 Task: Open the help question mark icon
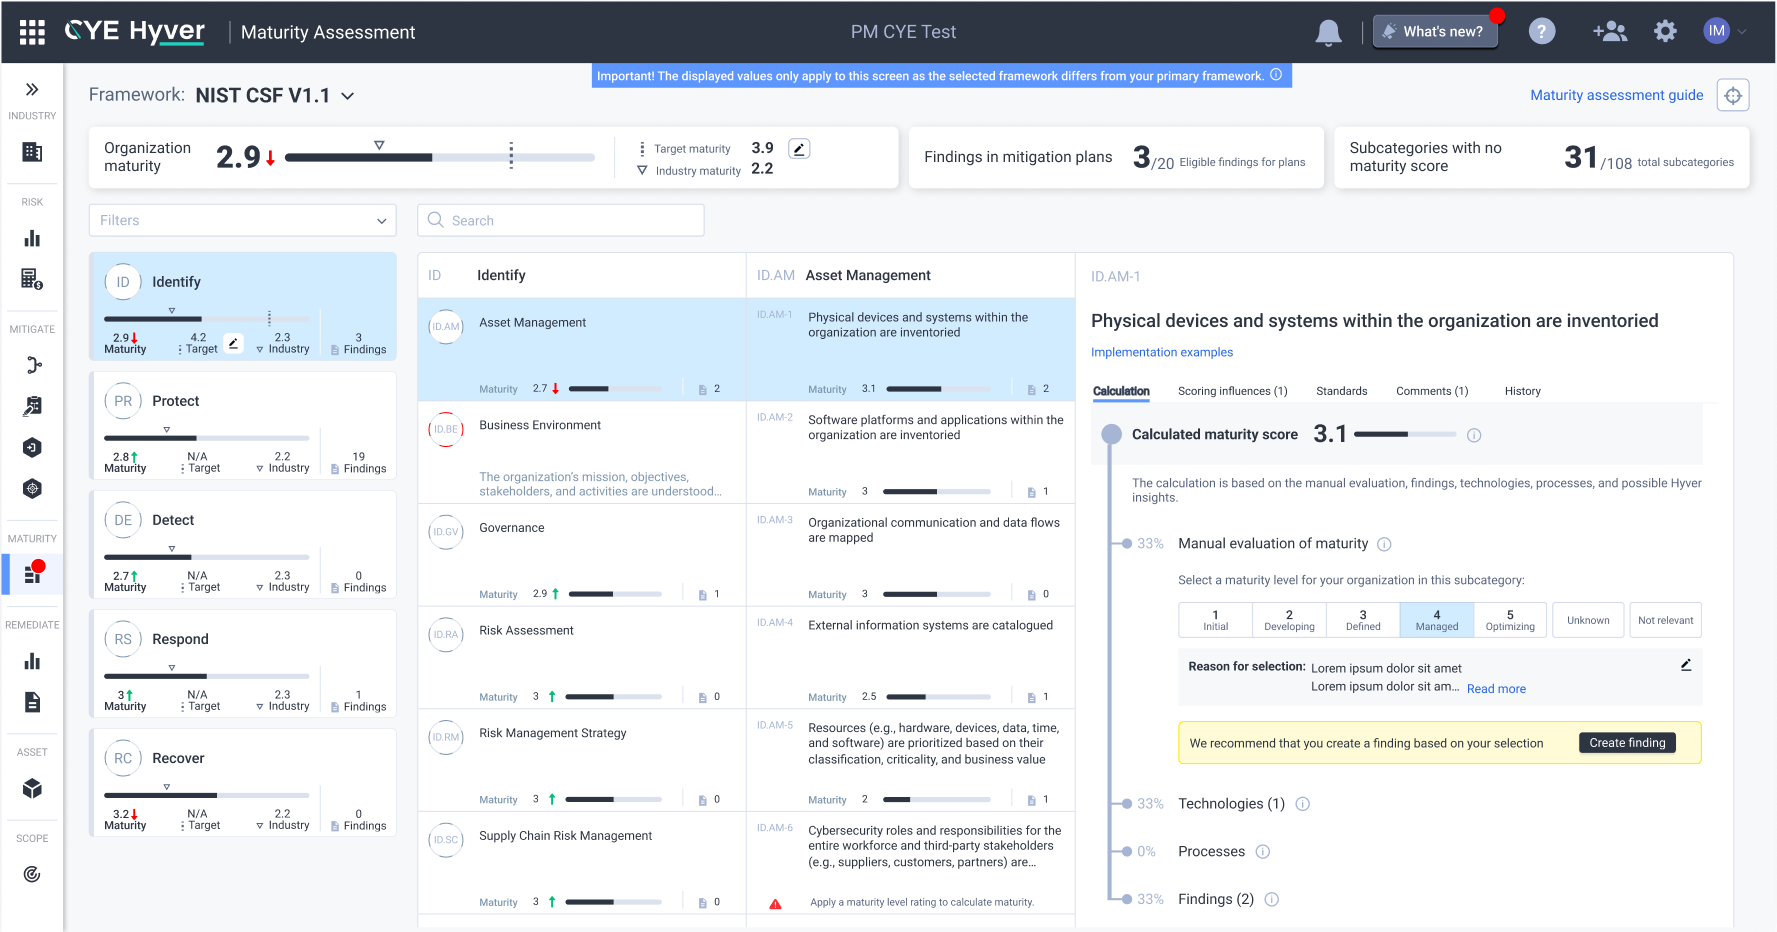click(1542, 32)
